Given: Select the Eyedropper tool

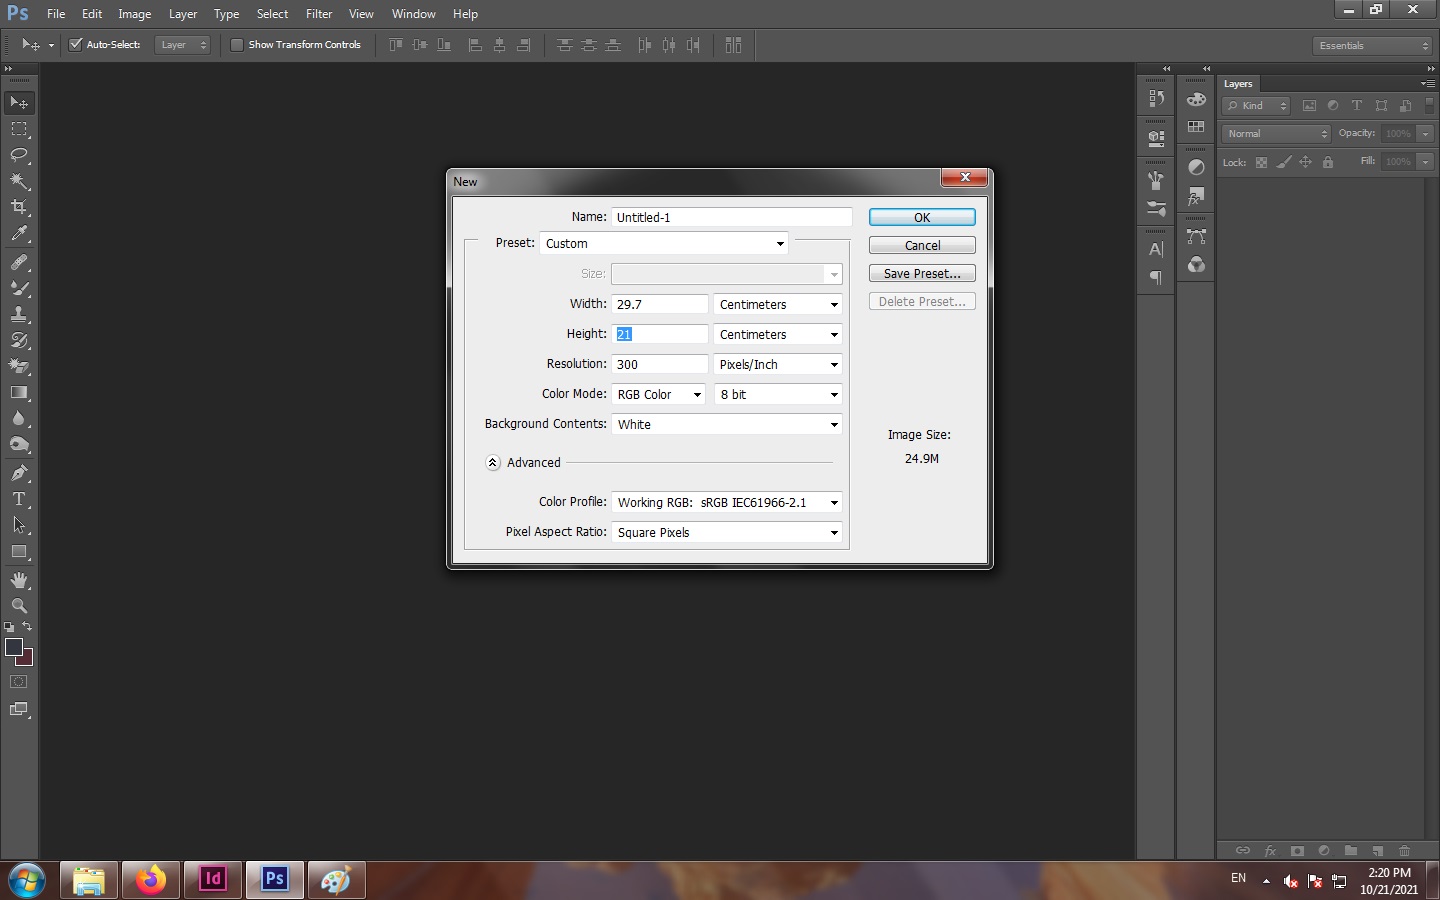Looking at the screenshot, I should coord(19,234).
